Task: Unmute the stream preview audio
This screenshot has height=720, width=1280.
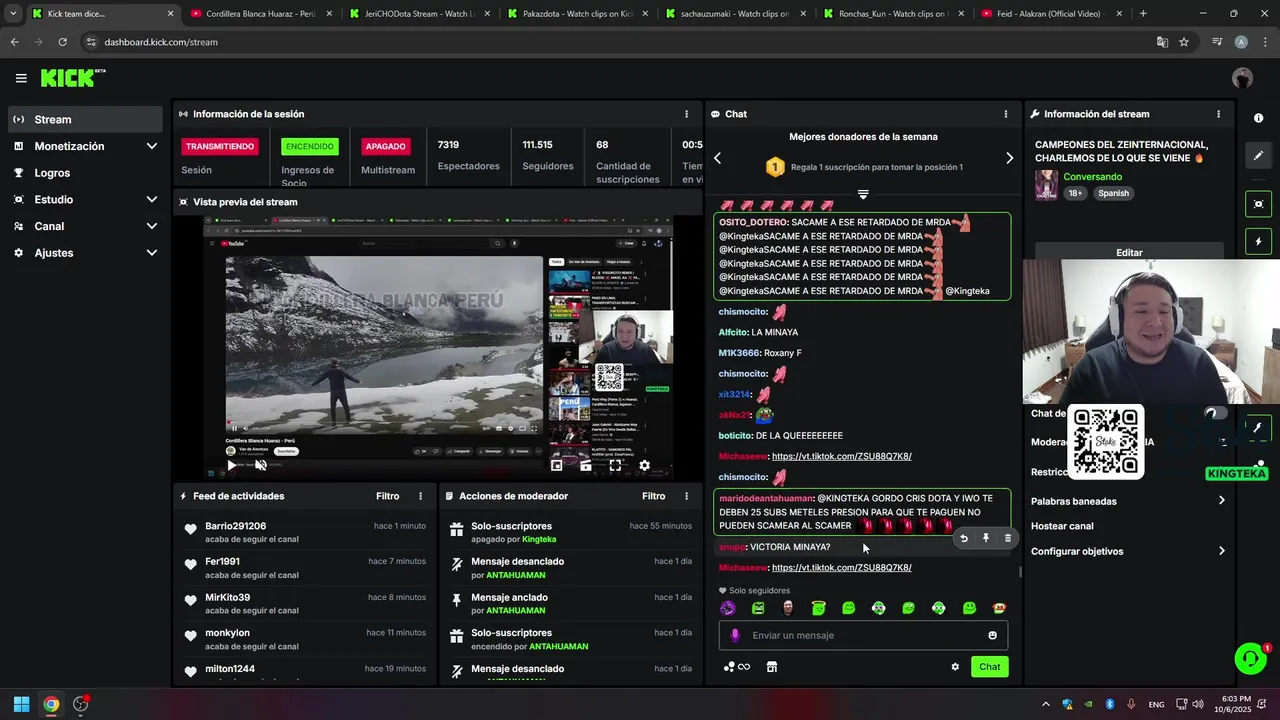Action: tap(261, 465)
